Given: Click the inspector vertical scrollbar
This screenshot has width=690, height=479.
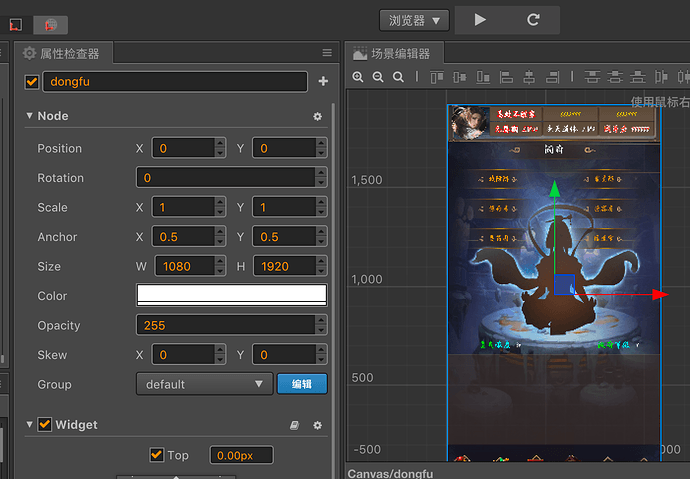Looking at the screenshot, I should coord(333,290).
